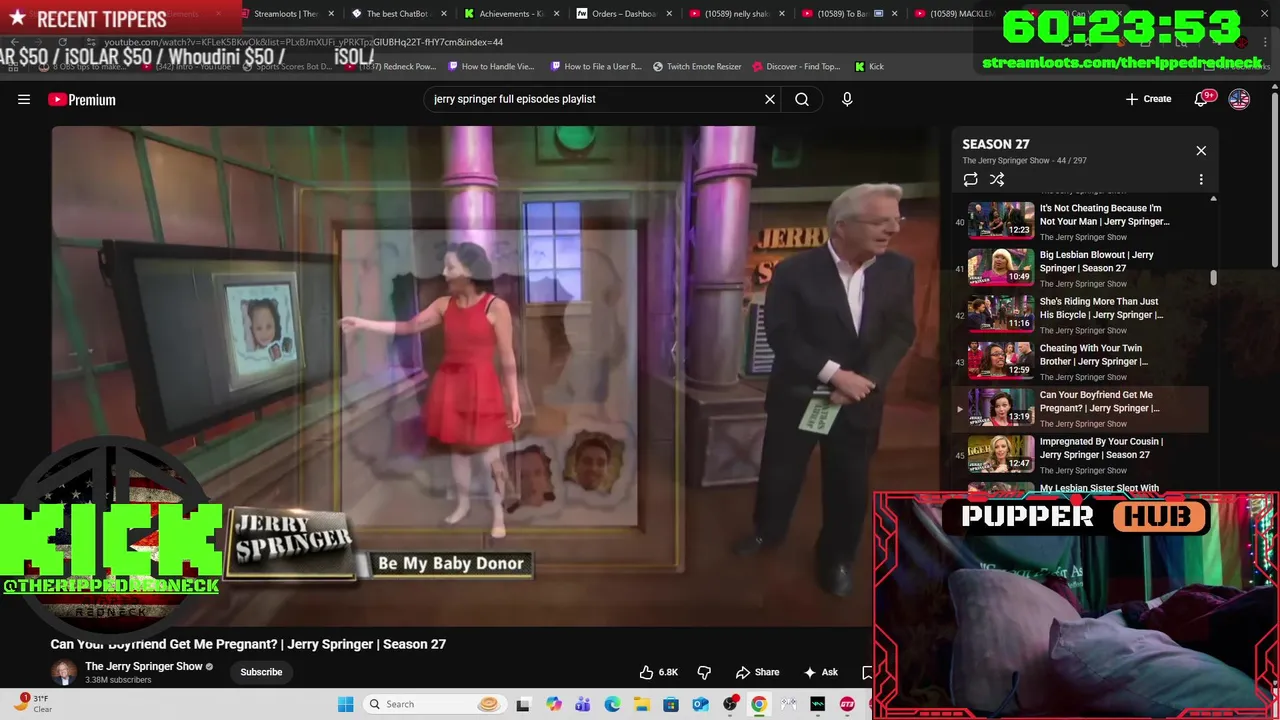Screen dimensions: 1280x720
Task: Close "The best ChatBot" tab
Action: 443,14
